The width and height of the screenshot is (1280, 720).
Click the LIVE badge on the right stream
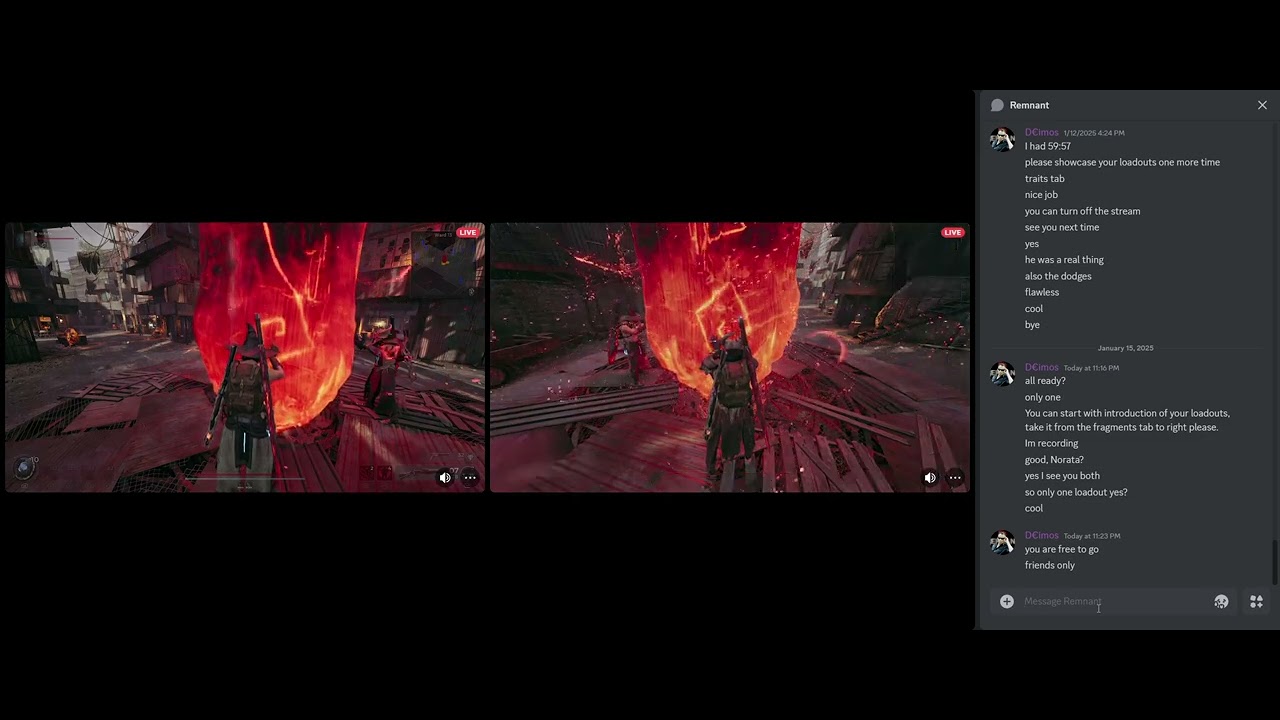tap(952, 233)
